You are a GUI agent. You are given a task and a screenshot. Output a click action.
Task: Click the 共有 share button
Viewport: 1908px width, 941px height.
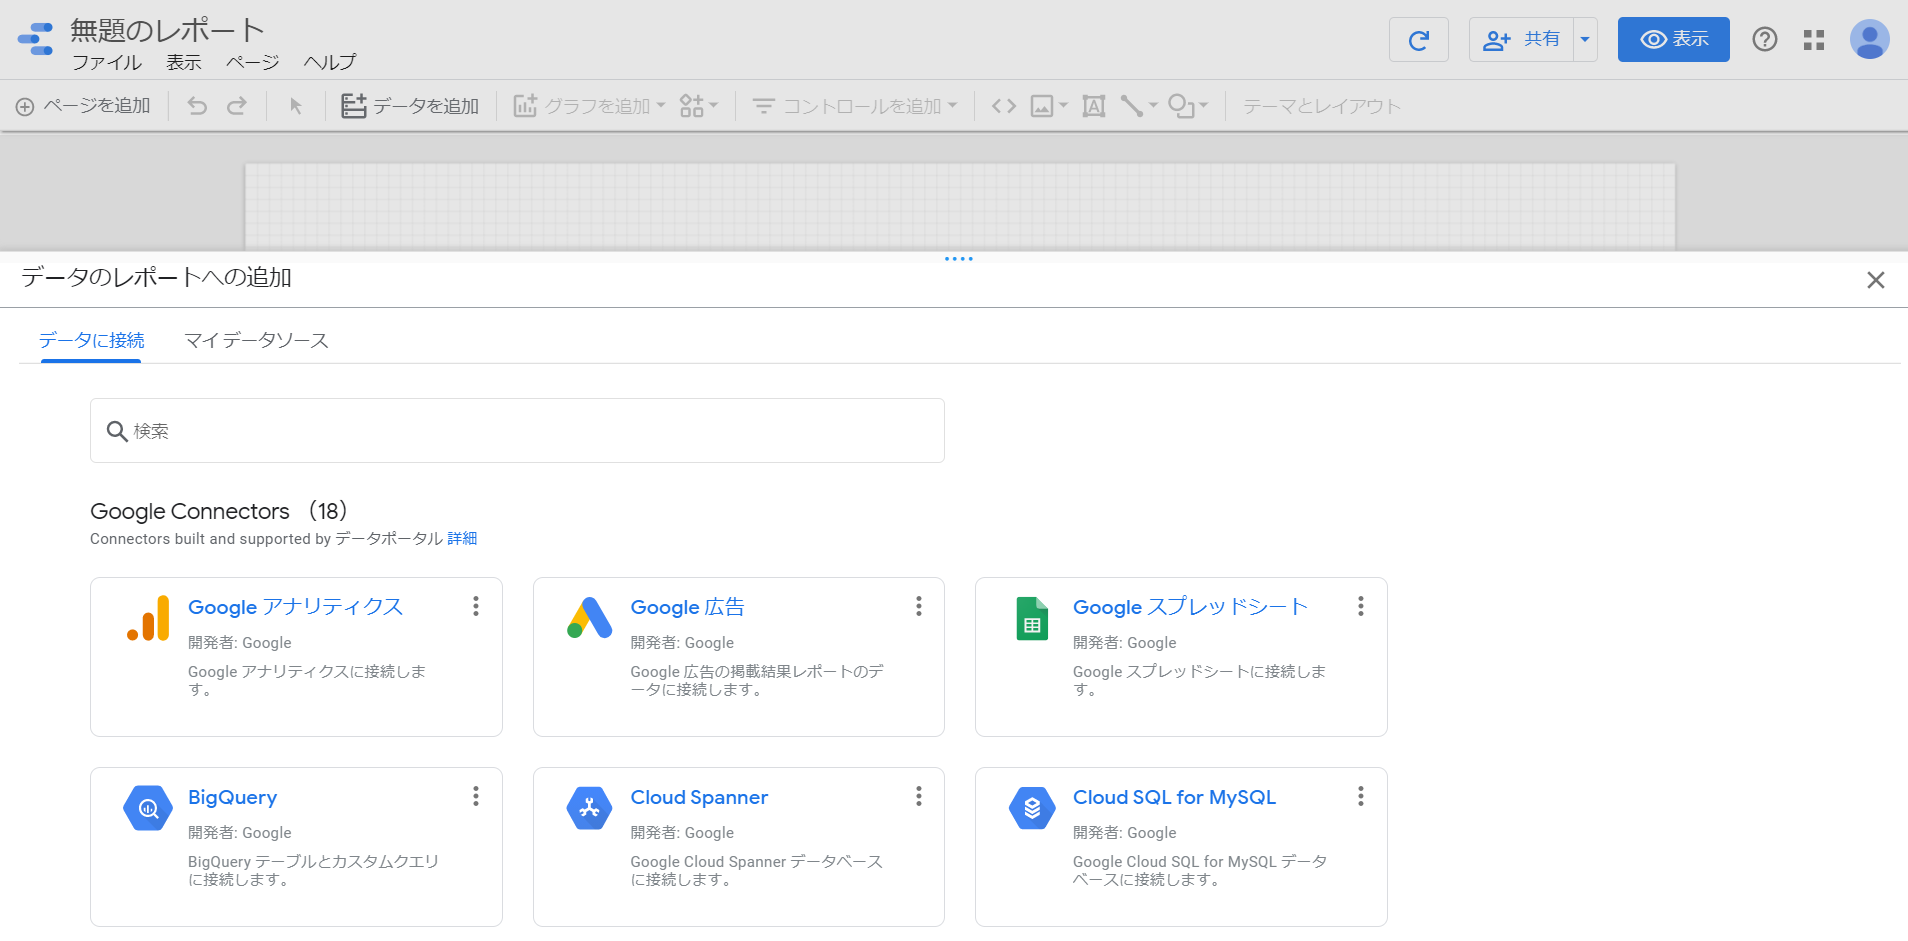[x=1521, y=40]
